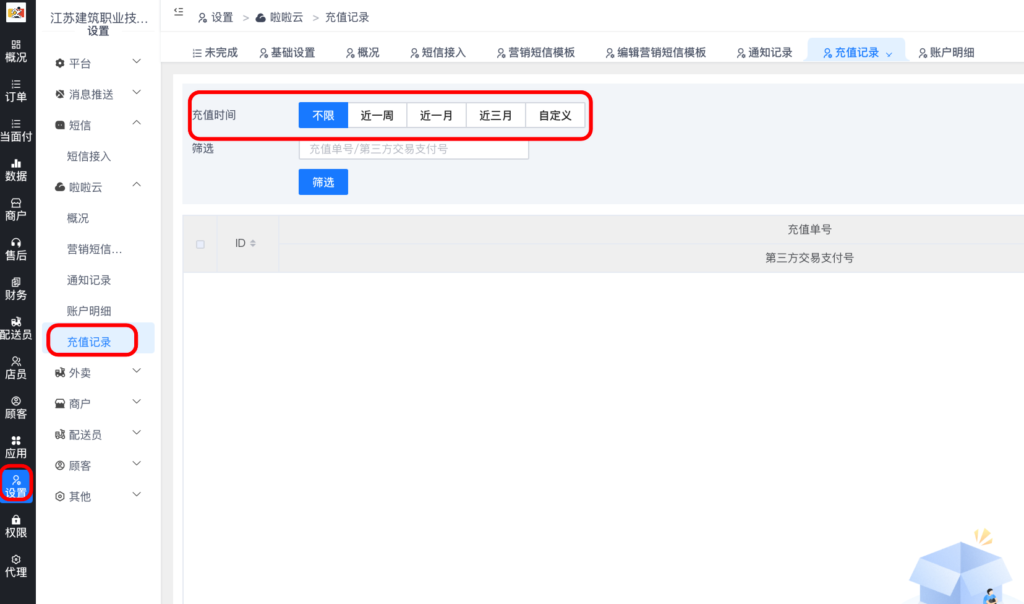1024x604 pixels.
Task: Toggle the select-all checkbox in table header
Action: [198, 243]
